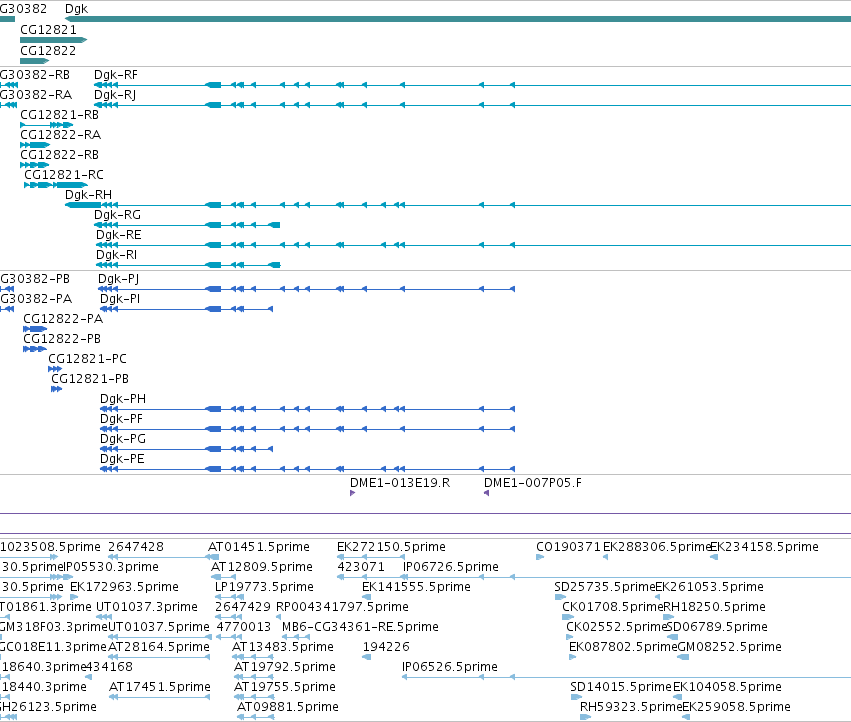Click EST EK288306.5prime
Screen dimensions: 851x722
pos(657,547)
